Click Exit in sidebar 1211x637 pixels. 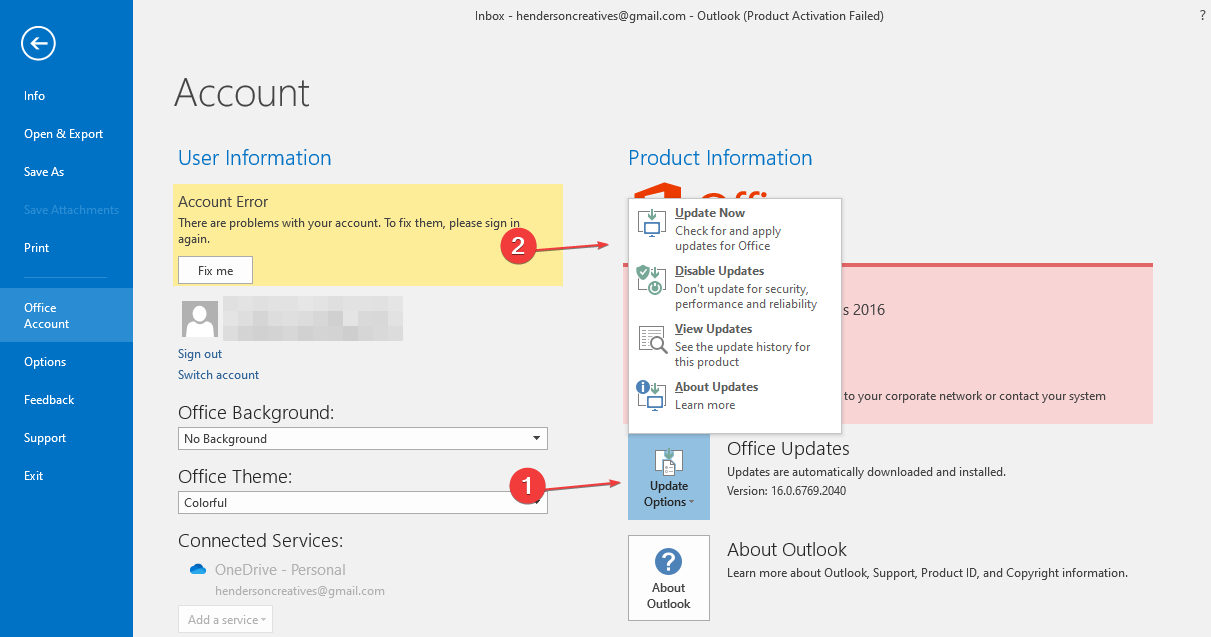pos(66,476)
